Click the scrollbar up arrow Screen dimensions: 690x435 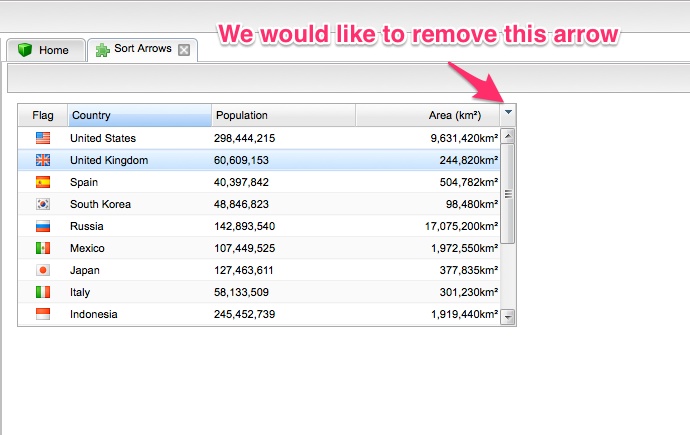point(508,136)
